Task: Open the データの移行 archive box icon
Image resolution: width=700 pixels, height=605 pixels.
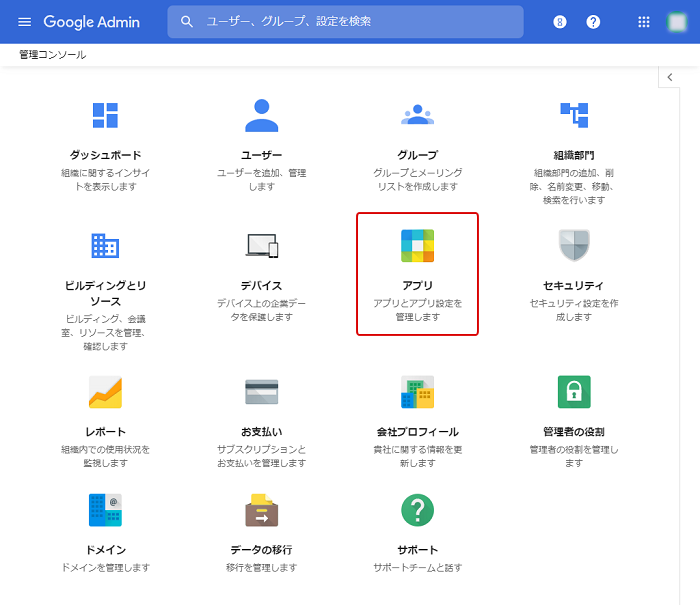Action: coord(262,510)
